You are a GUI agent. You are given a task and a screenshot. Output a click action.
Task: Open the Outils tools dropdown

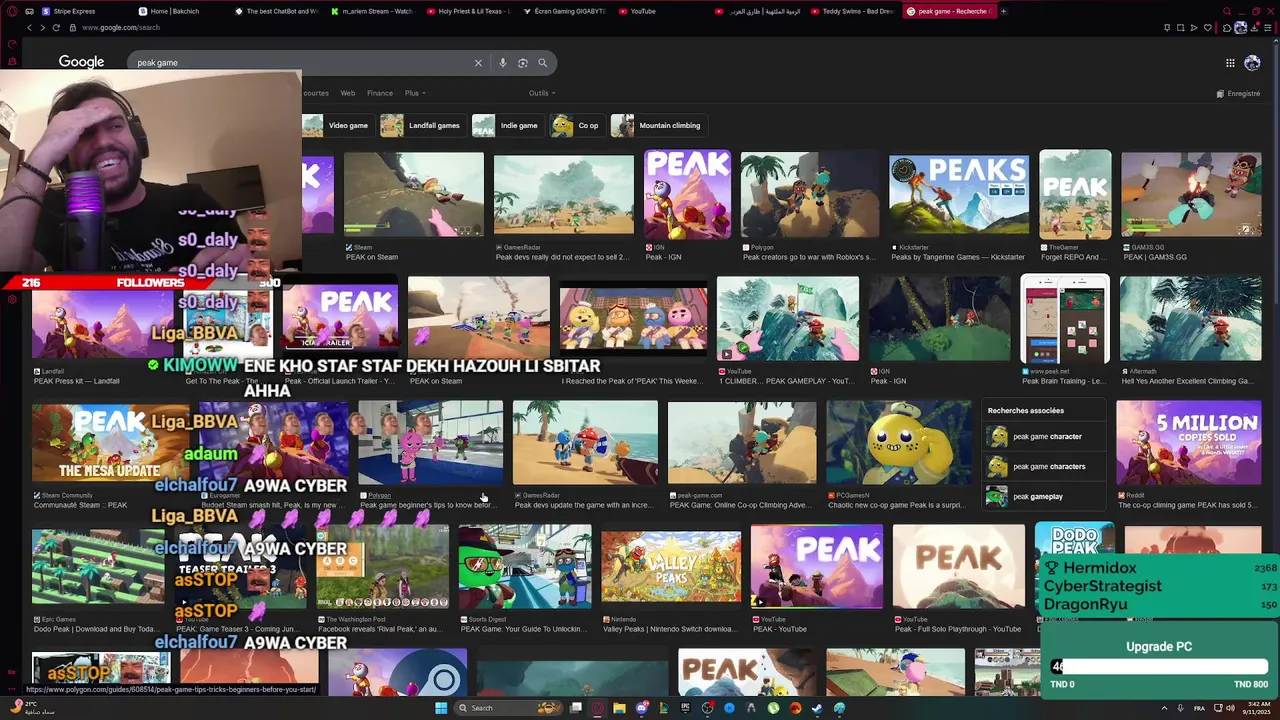pyautogui.click(x=542, y=93)
